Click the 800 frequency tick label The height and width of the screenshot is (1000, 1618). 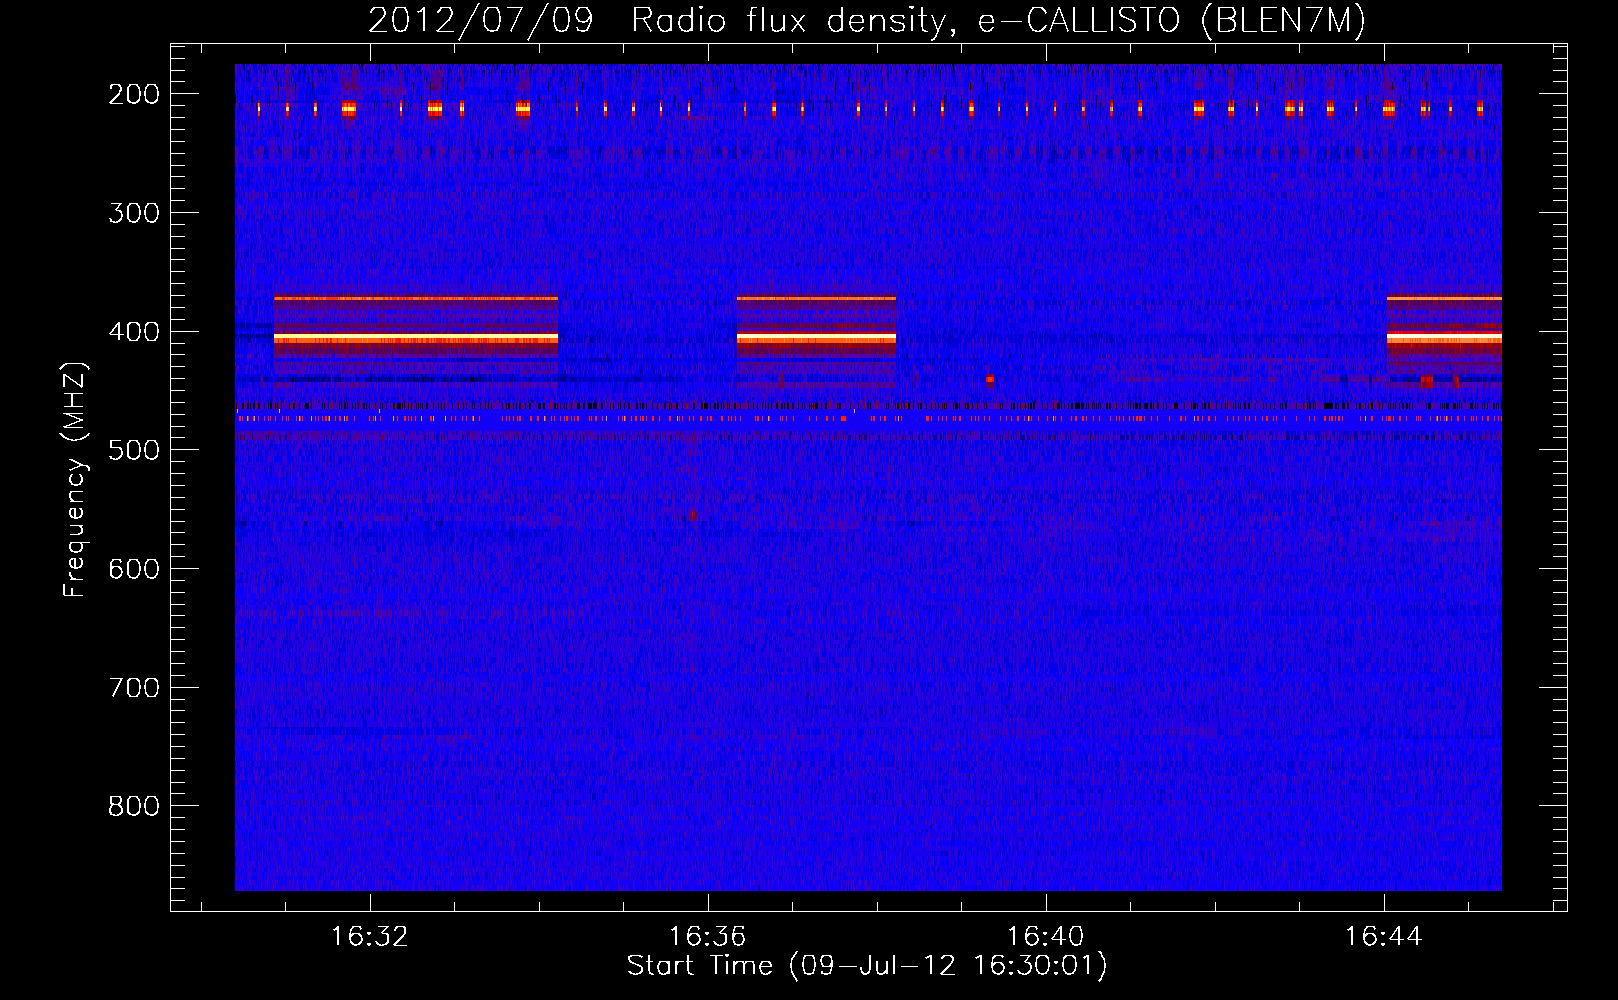click(x=133, y=806)
